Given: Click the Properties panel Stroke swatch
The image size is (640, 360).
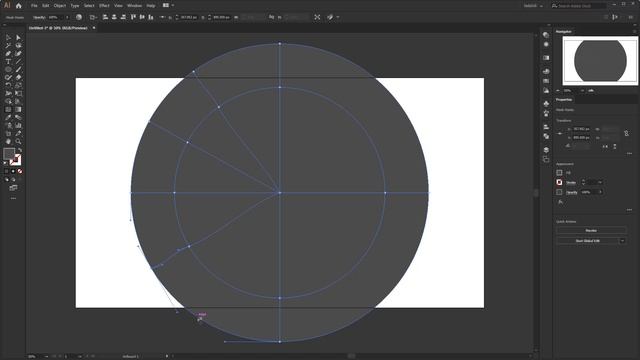Looking at the screenshot, I should coord(559,182).
